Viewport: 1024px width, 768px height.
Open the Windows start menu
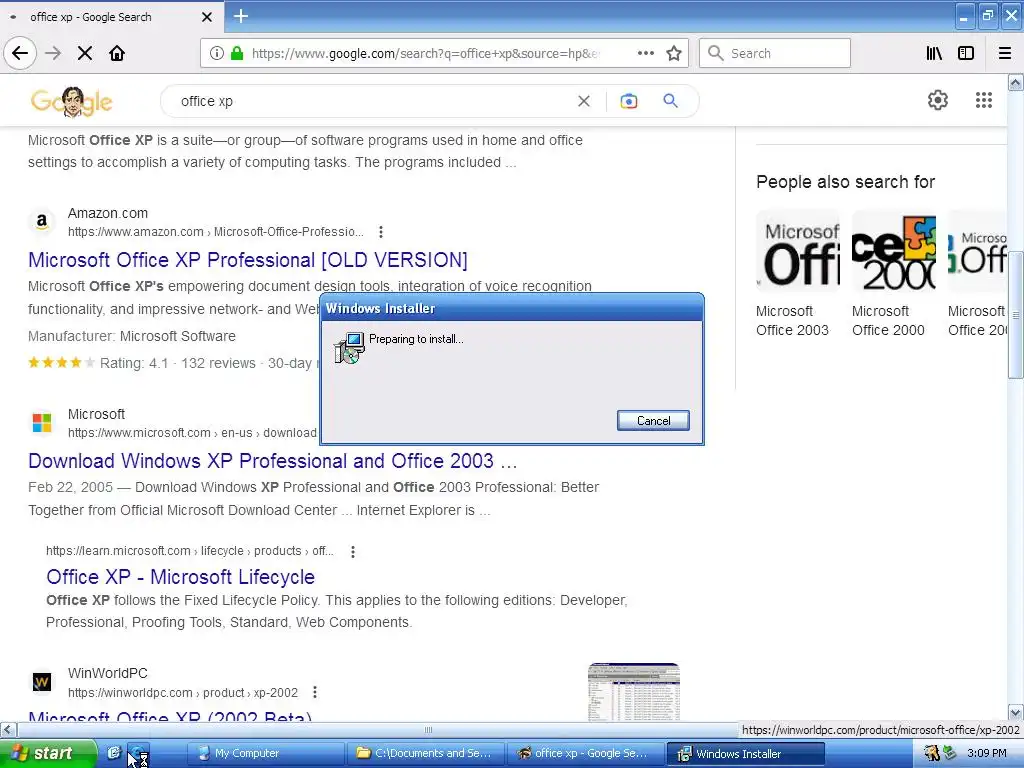tap(48, 754)
